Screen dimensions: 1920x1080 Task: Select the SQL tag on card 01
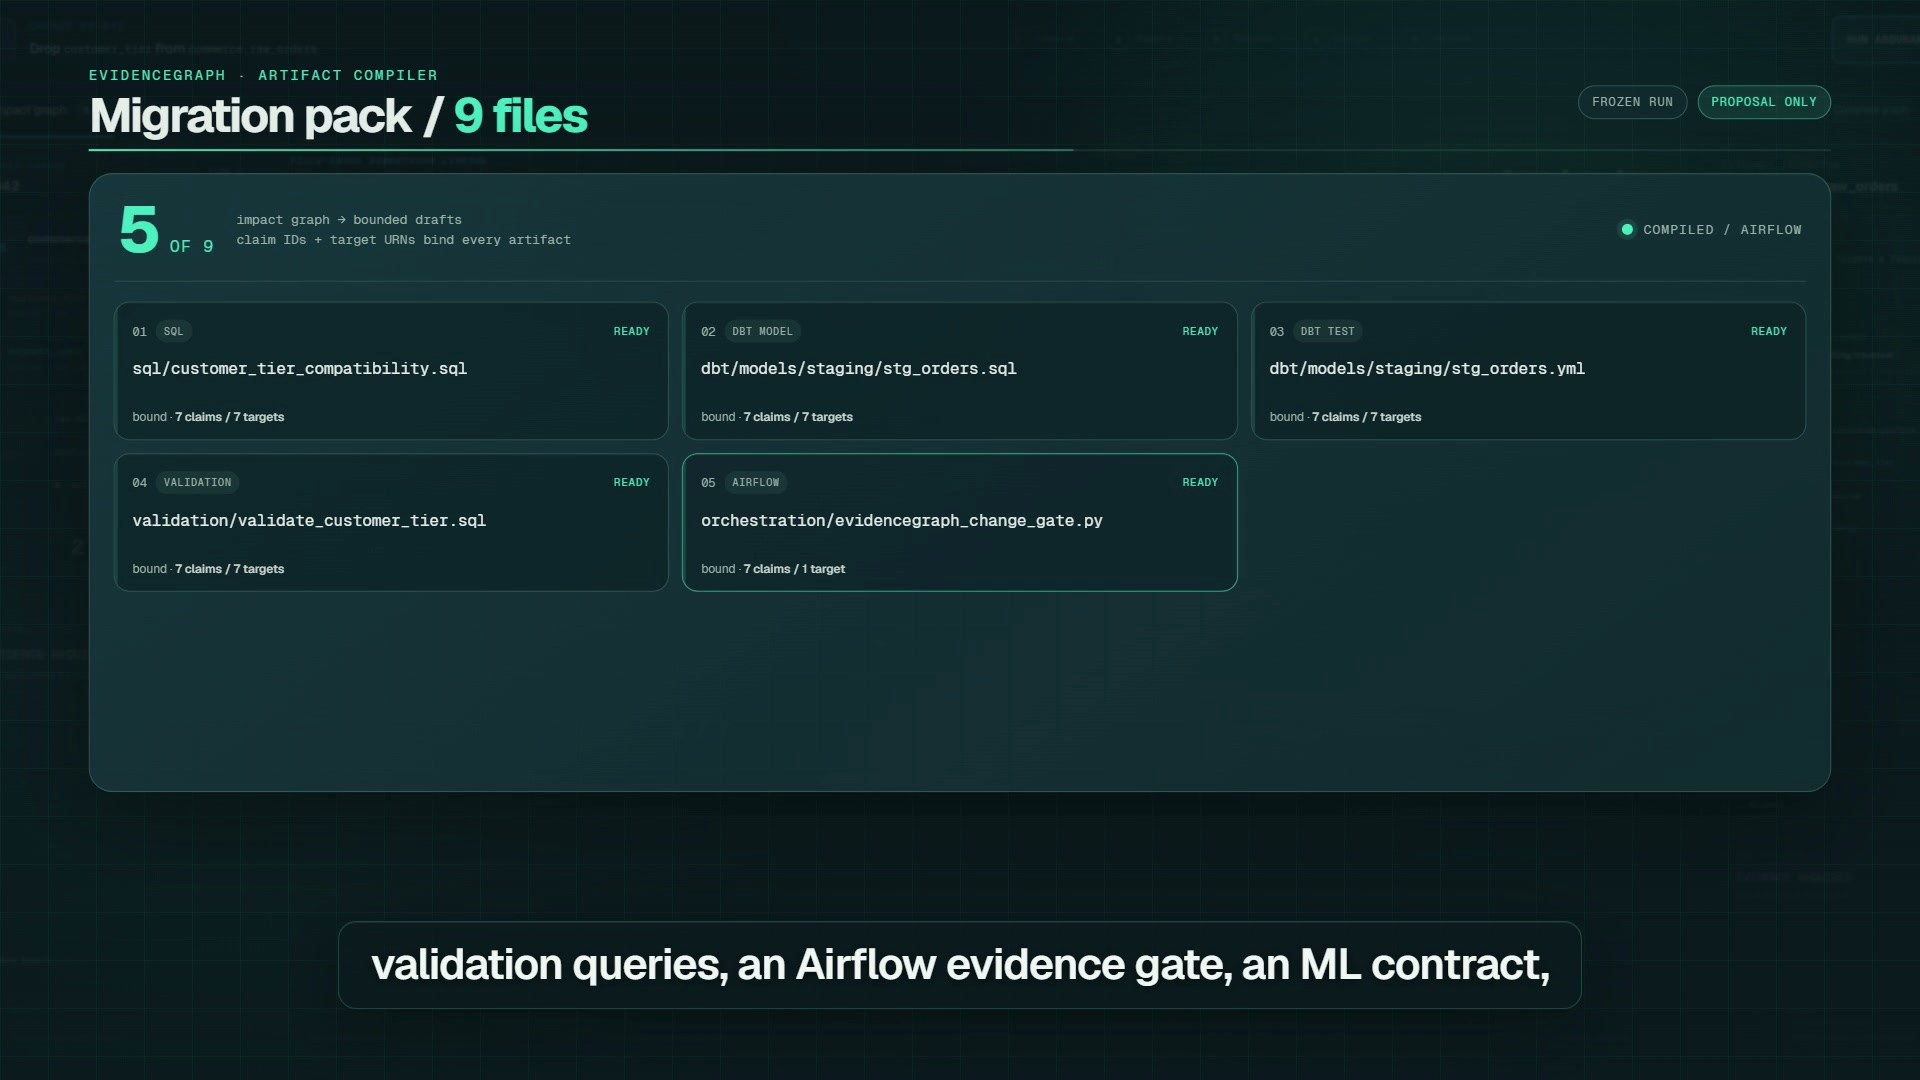pos(174,331)
